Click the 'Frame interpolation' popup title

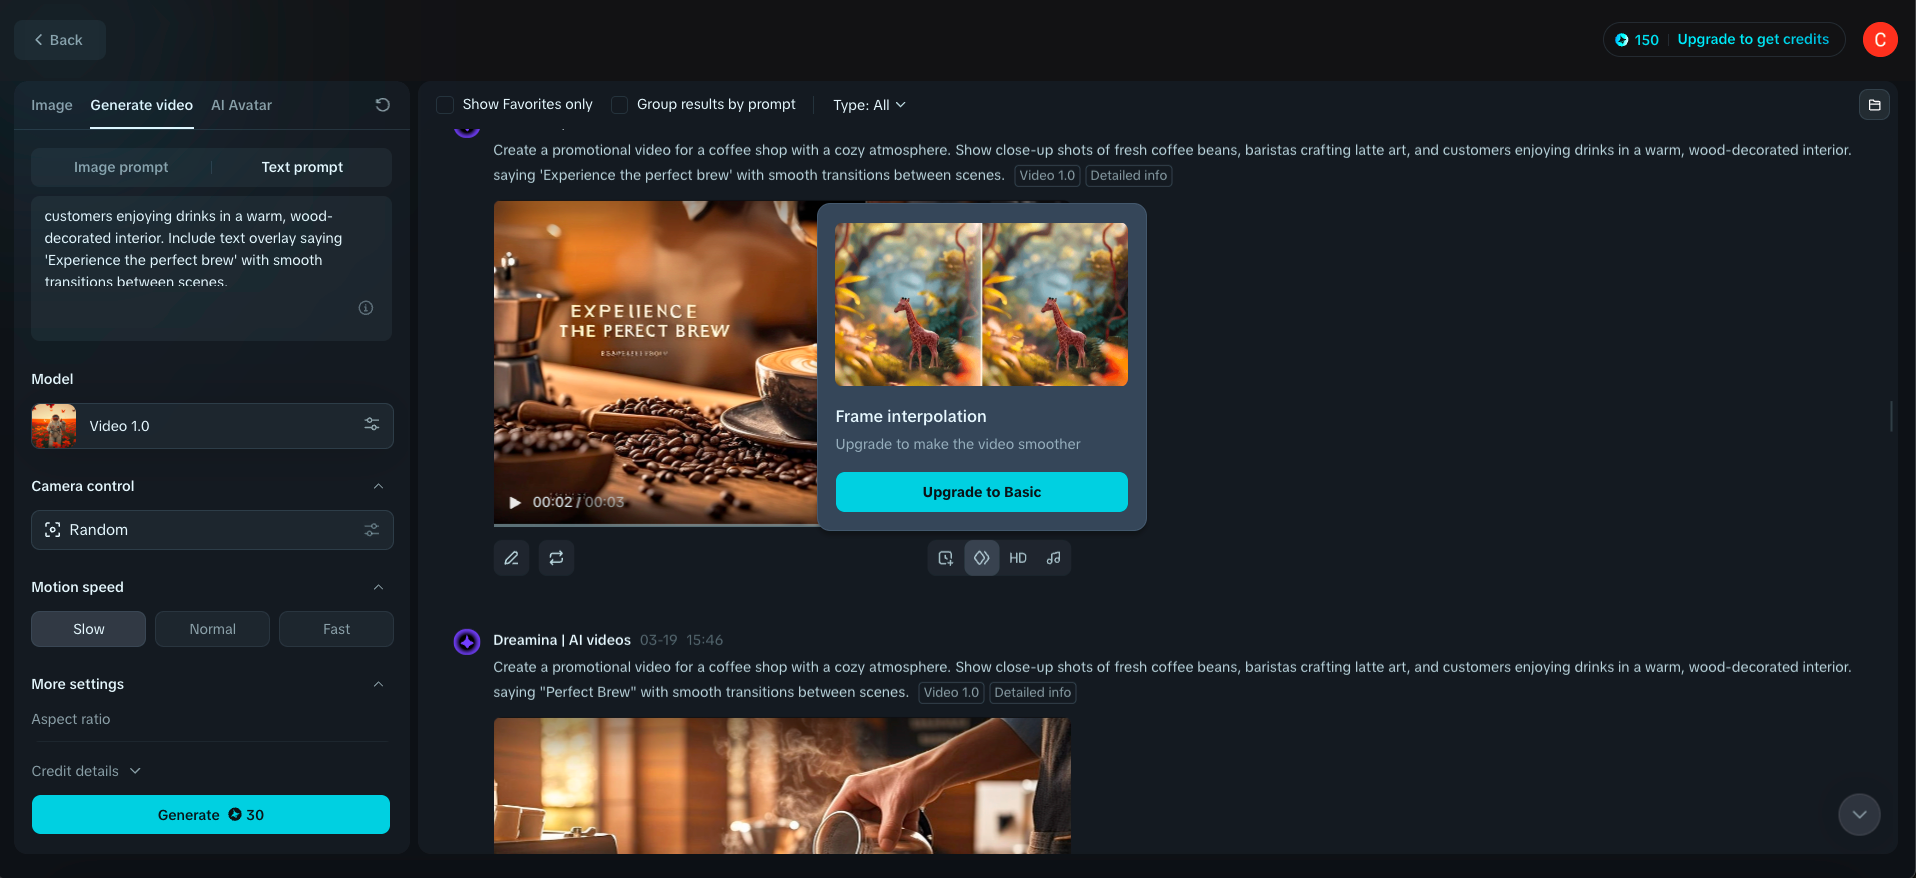[911, 417]
